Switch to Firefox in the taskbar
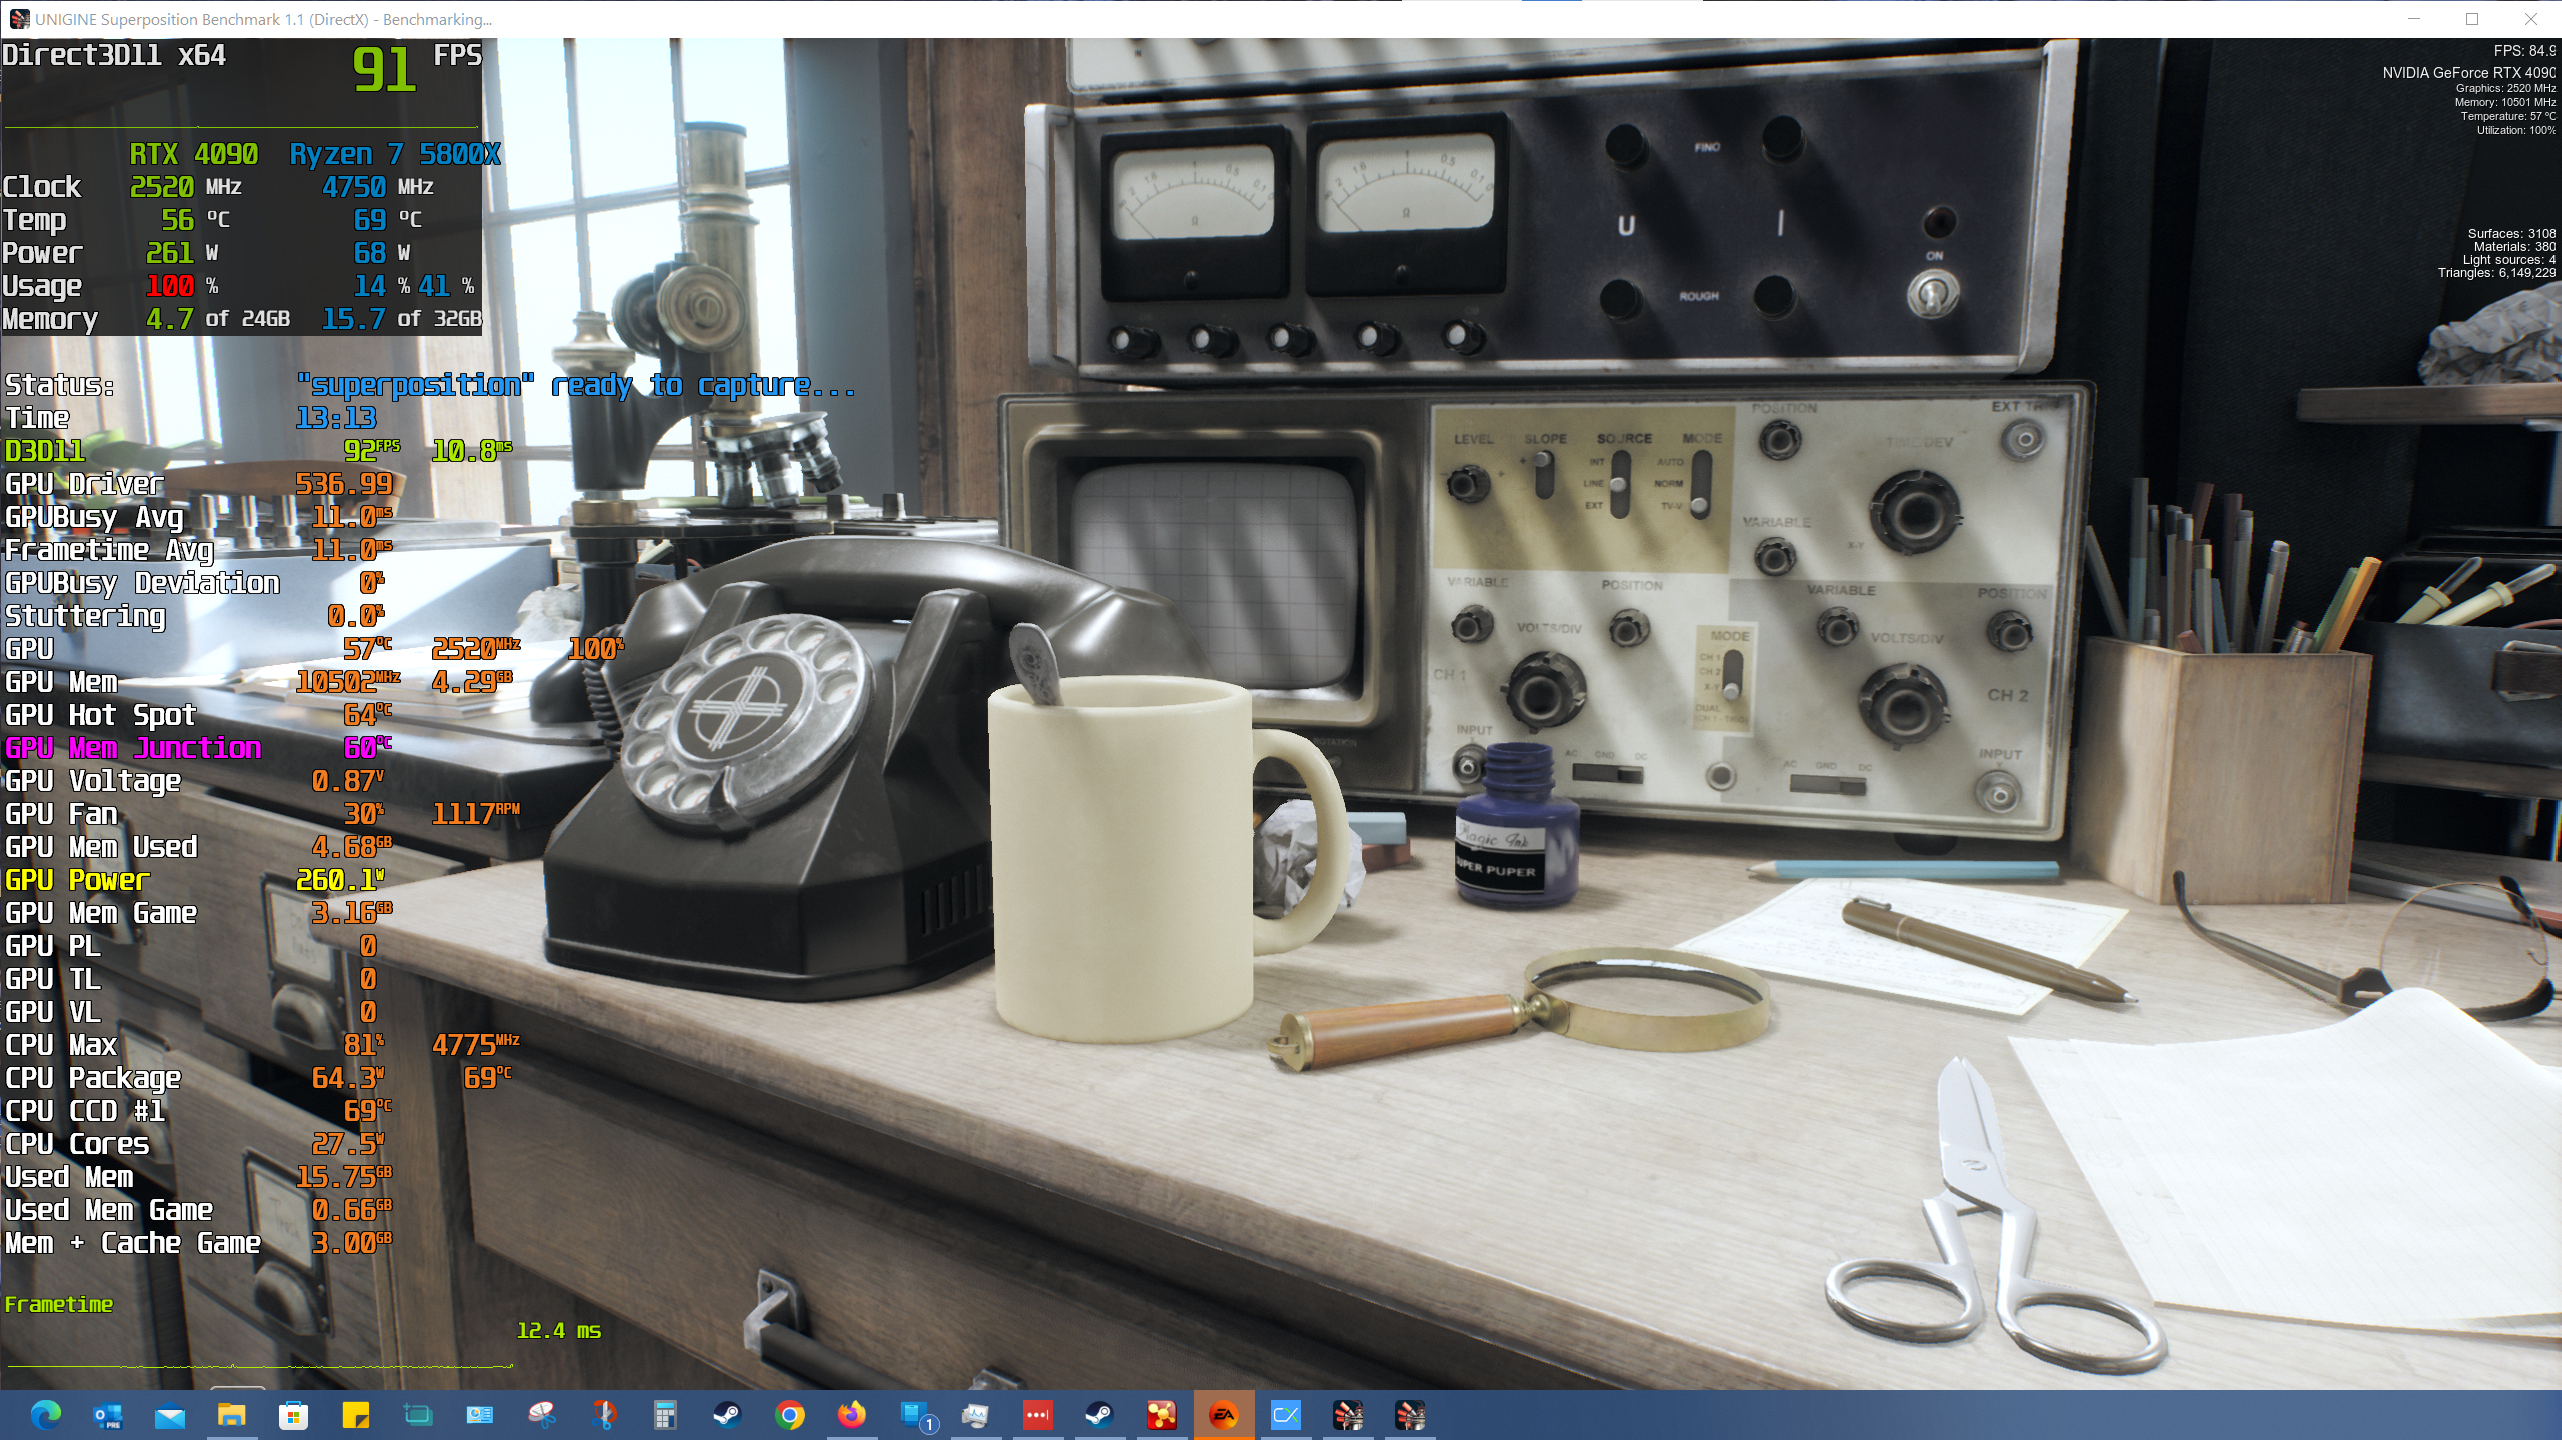The height and width of the screenshot is (1440, 2562). [x=851, y=1415]
